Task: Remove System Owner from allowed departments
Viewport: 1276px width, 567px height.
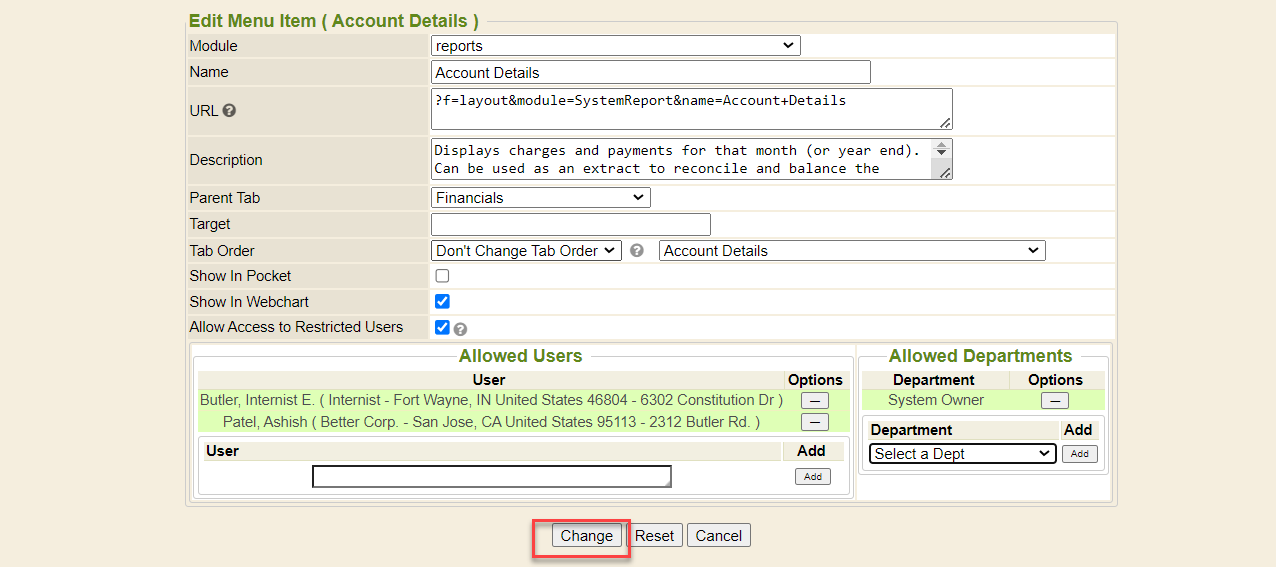Action: tap(1054, 400)
